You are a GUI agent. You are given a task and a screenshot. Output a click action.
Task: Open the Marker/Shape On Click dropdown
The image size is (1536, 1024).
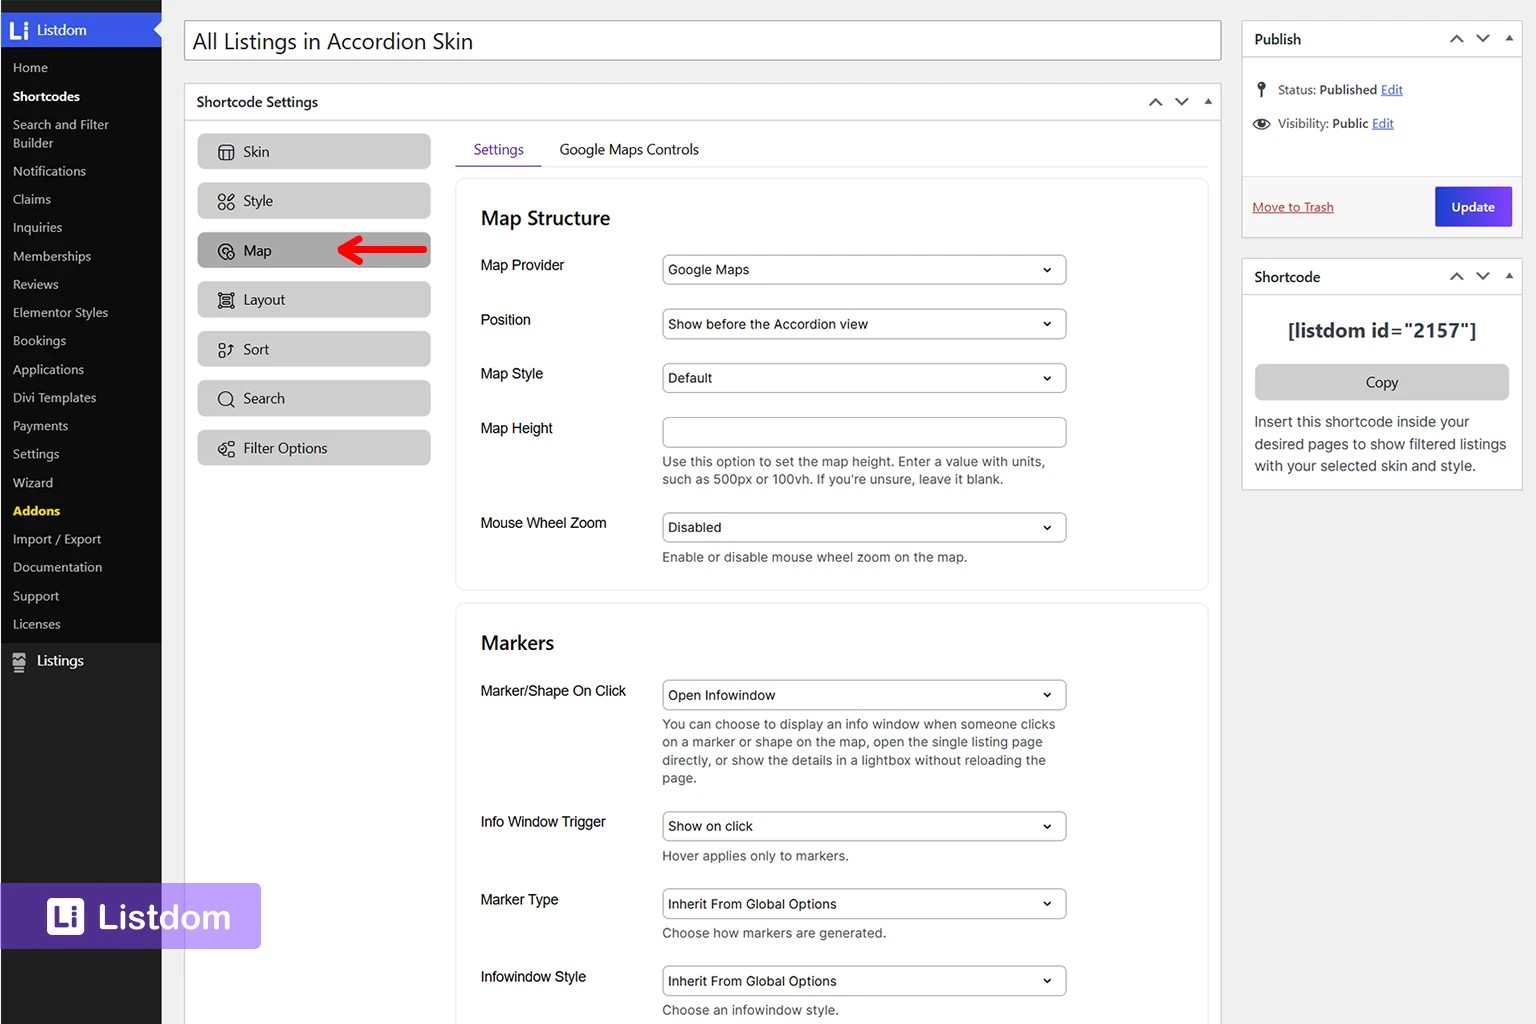[x=864, y=695]
